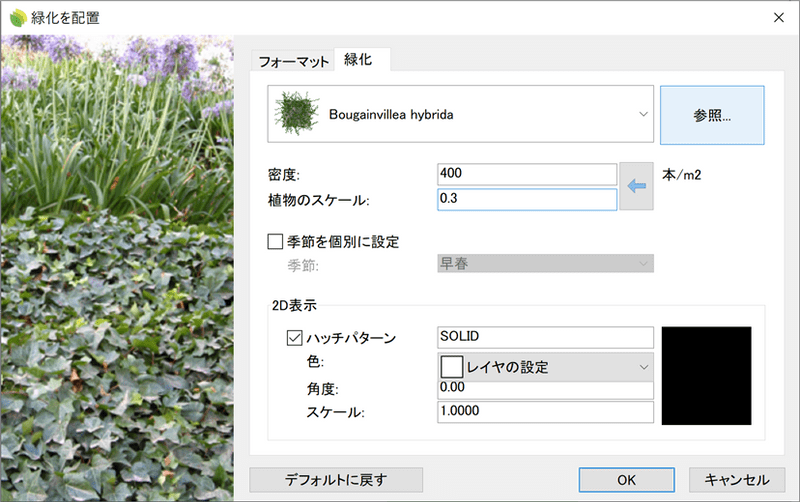Enable 季節を個別に設定 checkbox
This screenshot has width=800, height=502.
(275, 241)
